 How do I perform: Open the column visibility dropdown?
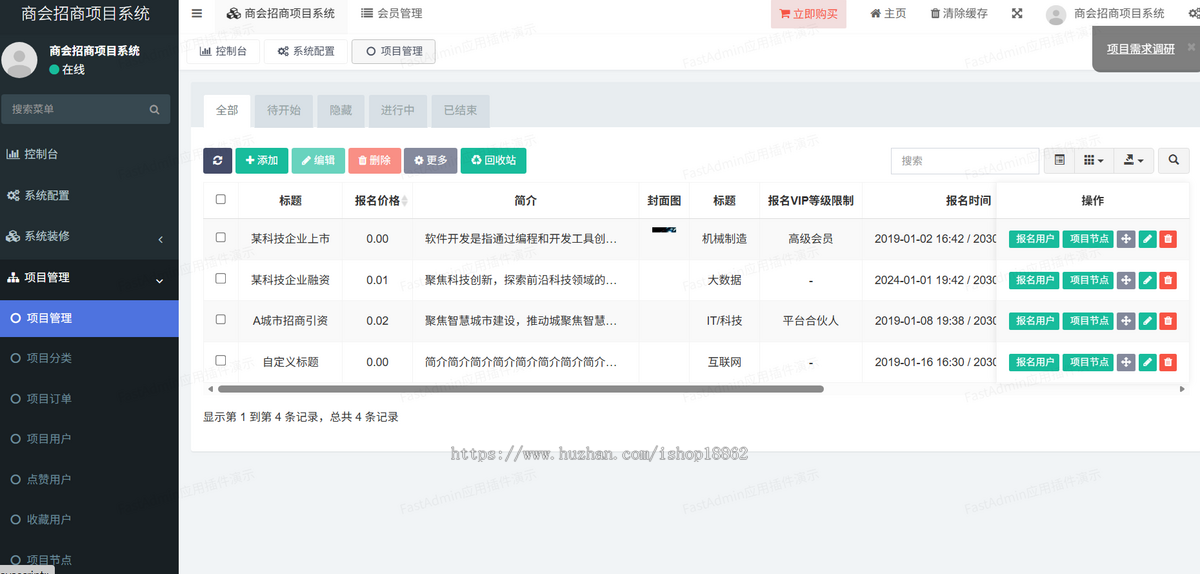tap(1093, 160)
